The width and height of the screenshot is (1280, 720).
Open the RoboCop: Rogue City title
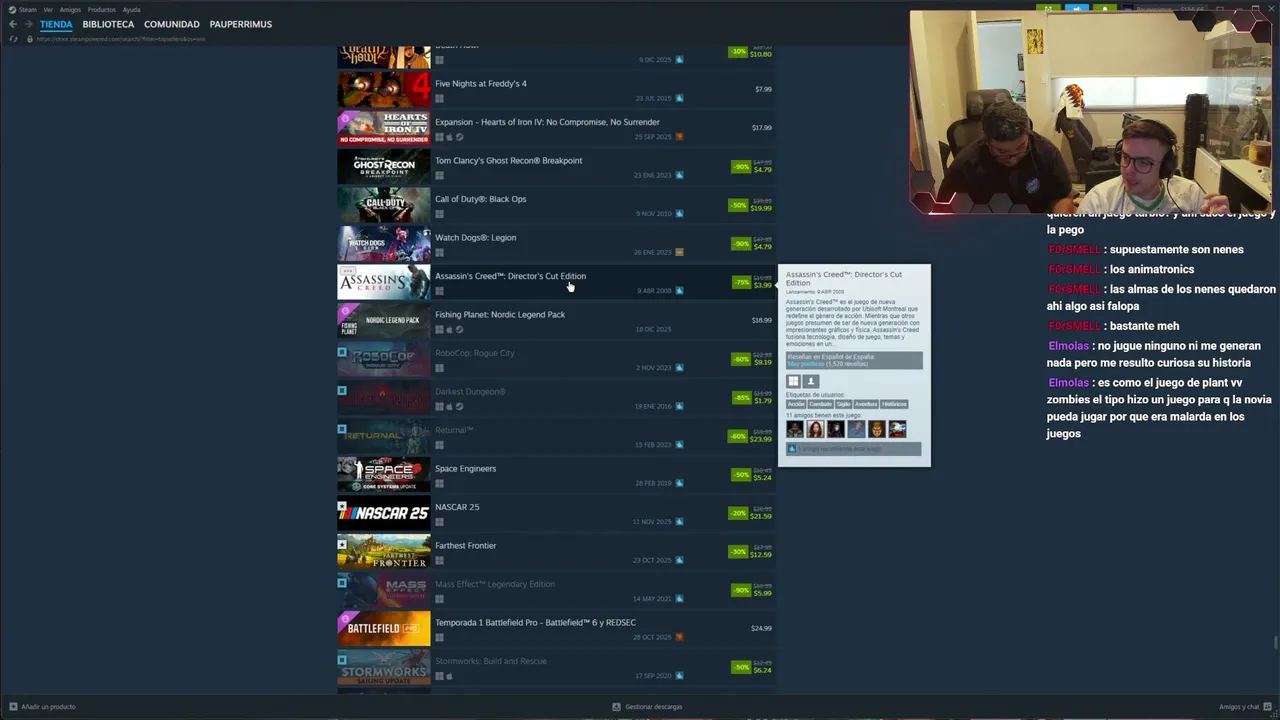475,353
